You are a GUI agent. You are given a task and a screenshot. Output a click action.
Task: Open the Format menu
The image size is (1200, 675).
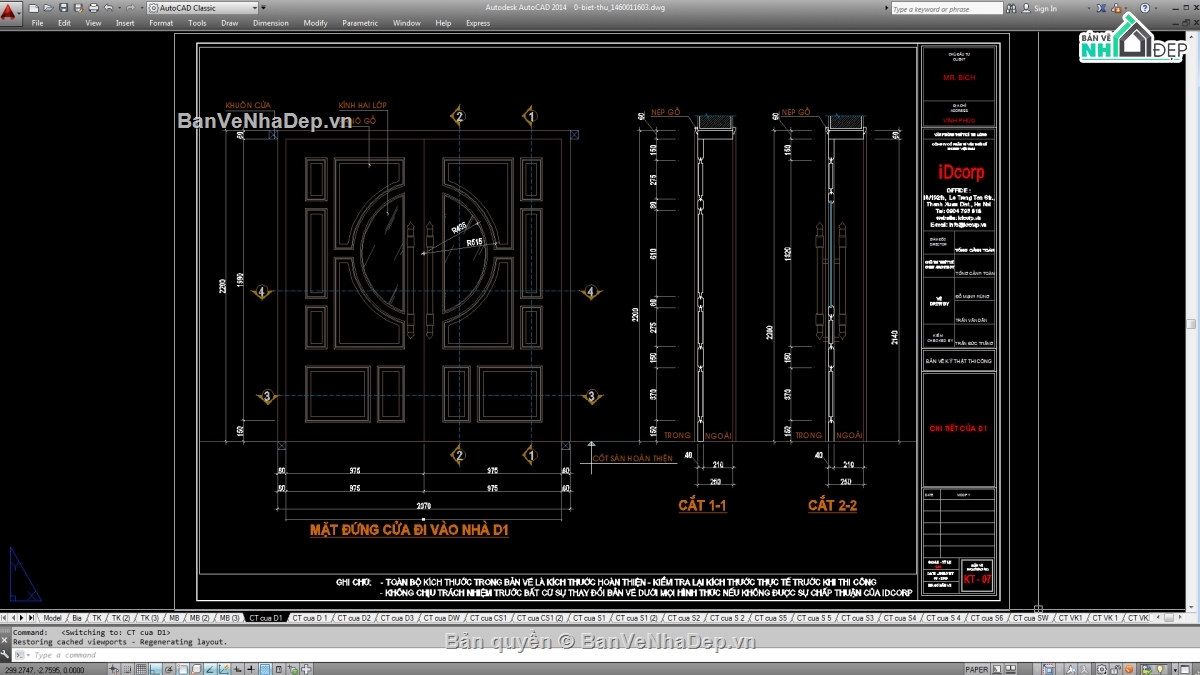[161, 23]
